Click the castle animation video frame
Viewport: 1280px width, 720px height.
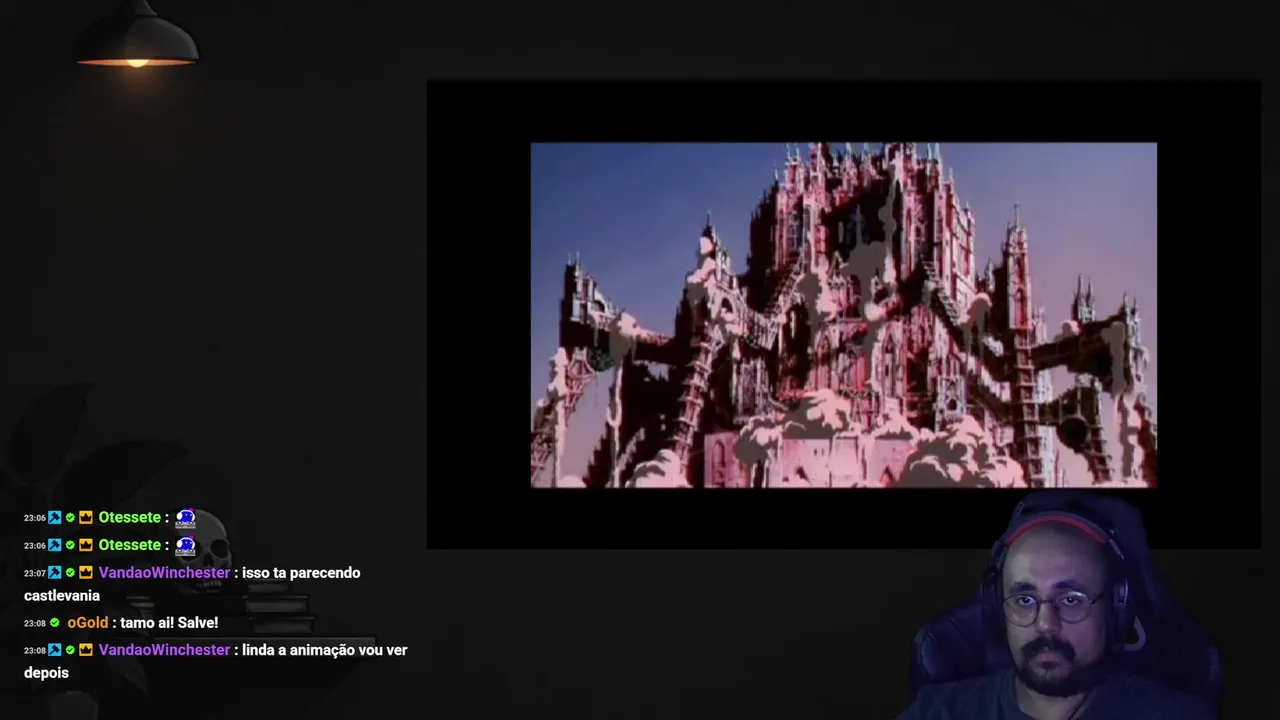[843, 315]
